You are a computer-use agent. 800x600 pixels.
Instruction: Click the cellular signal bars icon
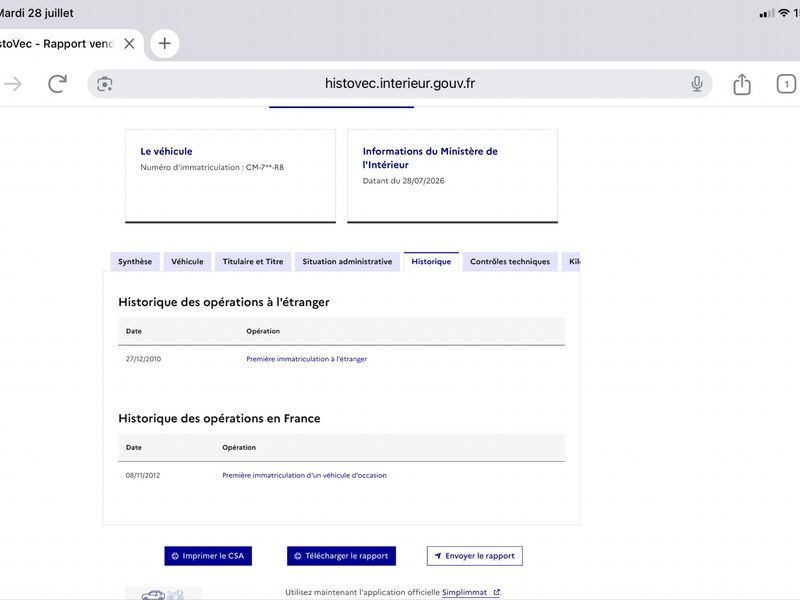click(766, 14)
